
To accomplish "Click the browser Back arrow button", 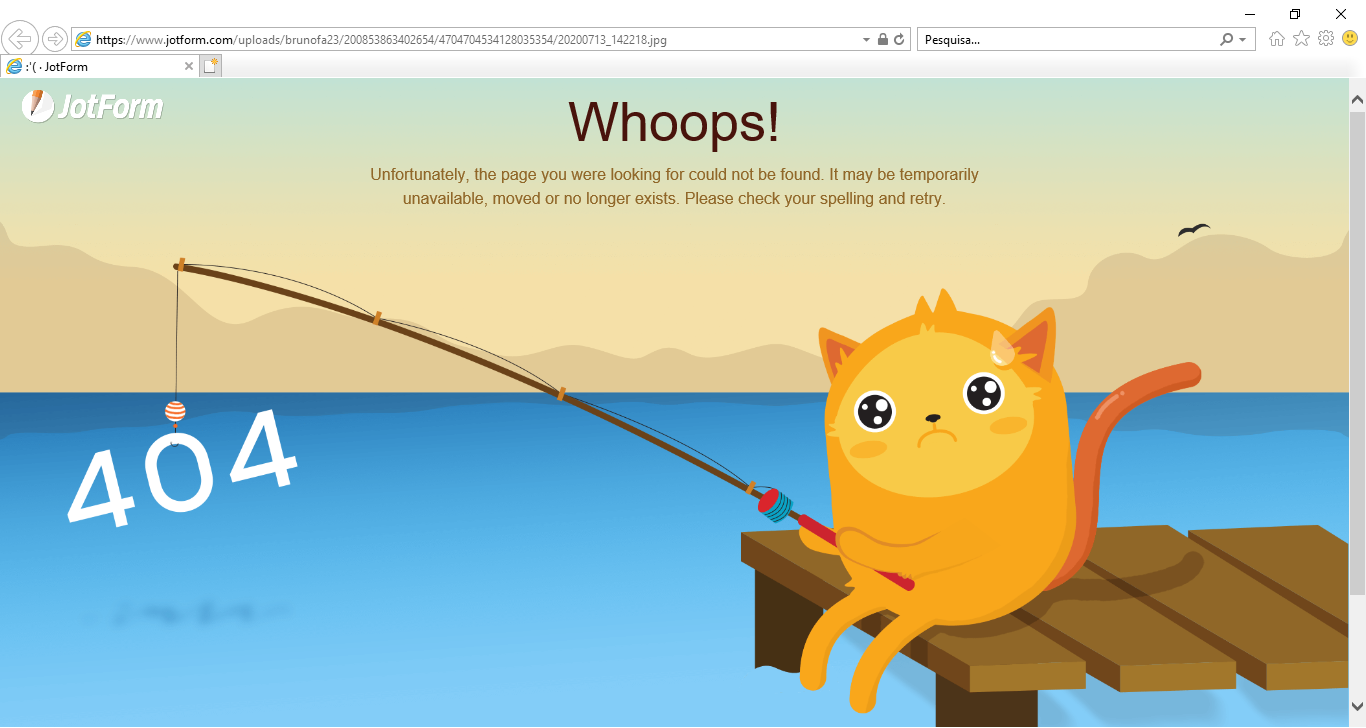I will [x=21, y=39].
